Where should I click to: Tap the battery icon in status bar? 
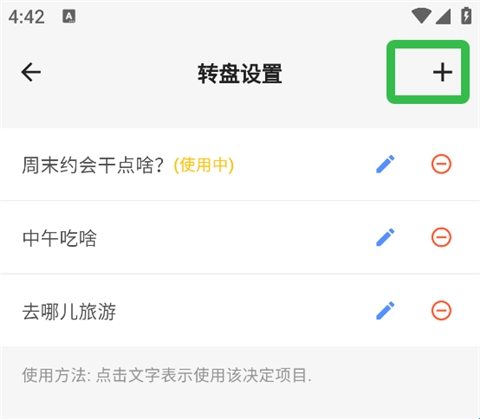point(466,16)
